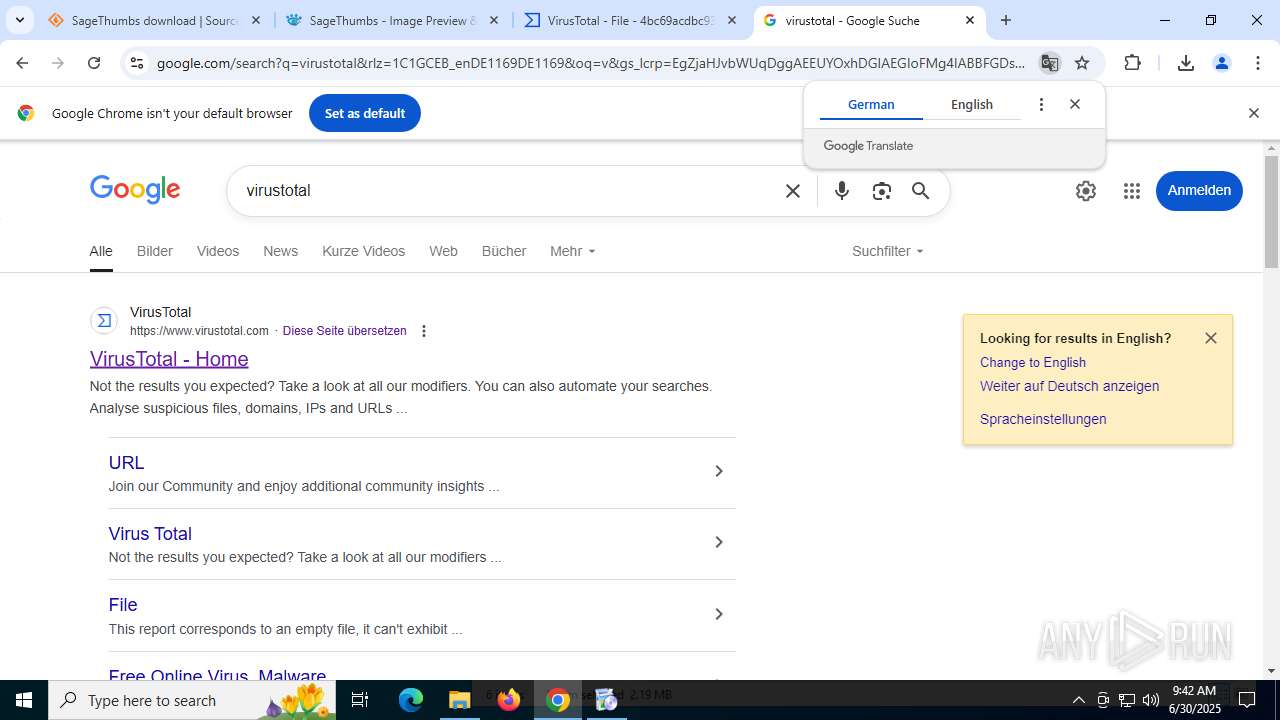Select German in the Translate popup

871,104
